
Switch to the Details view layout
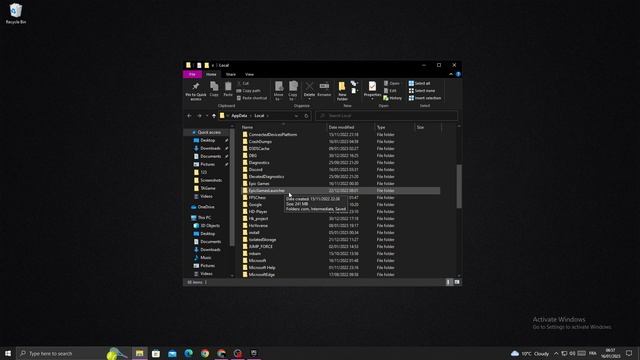(449, 282)
